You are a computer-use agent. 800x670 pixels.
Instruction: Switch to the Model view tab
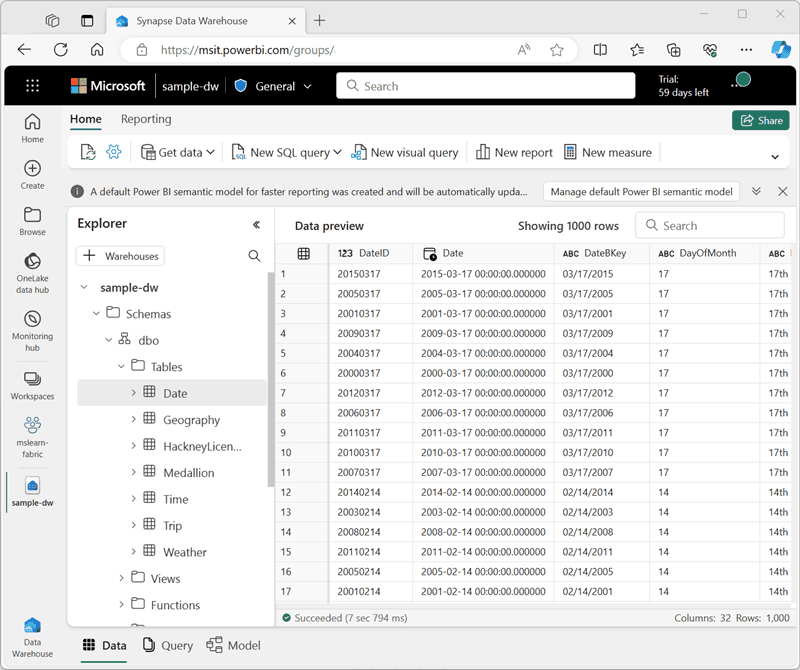click(233, 645)
